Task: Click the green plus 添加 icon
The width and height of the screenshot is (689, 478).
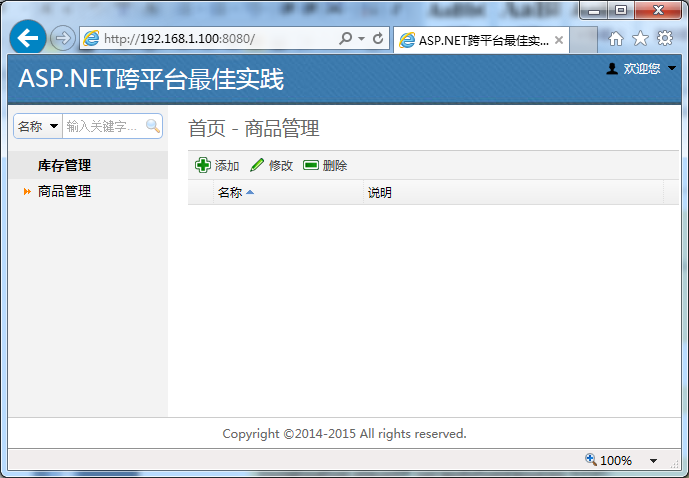Action: 203,165
